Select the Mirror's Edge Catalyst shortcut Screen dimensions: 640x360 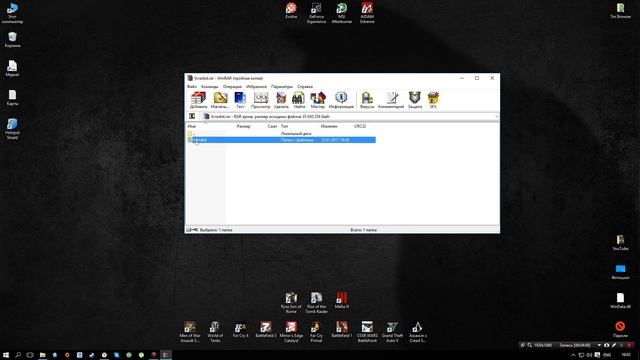coord(291,332)
